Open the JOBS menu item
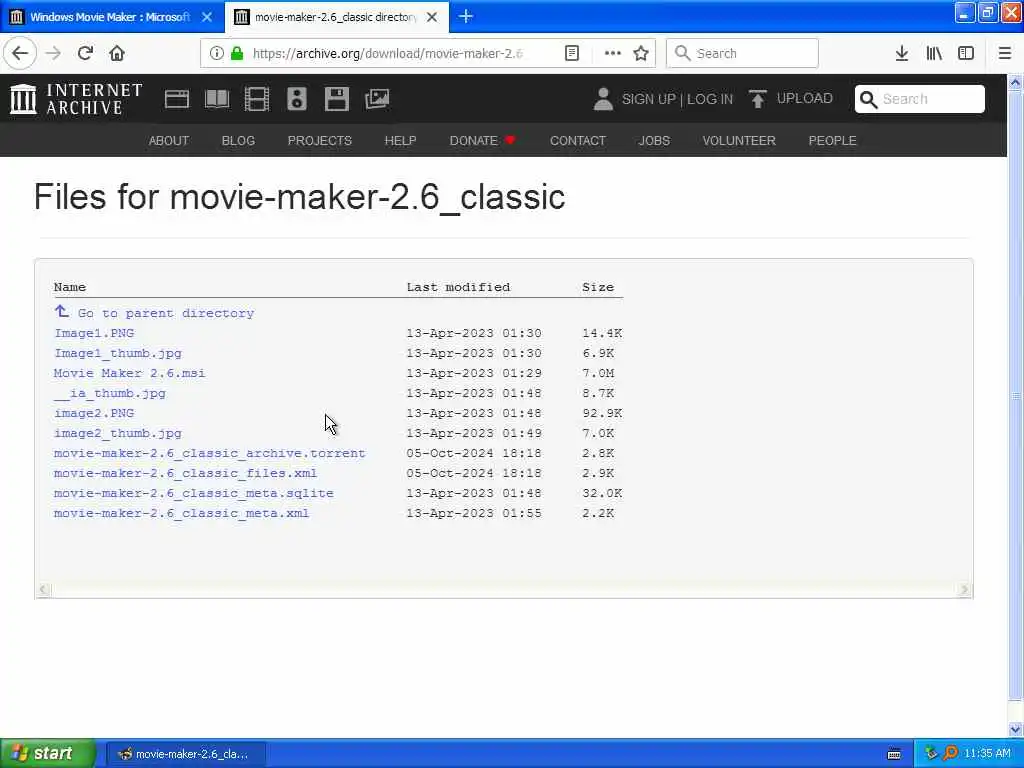 [654, 140]
